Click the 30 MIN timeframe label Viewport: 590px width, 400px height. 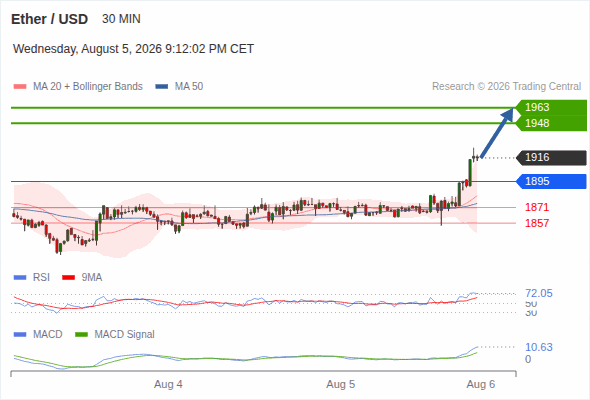[121, 19]
